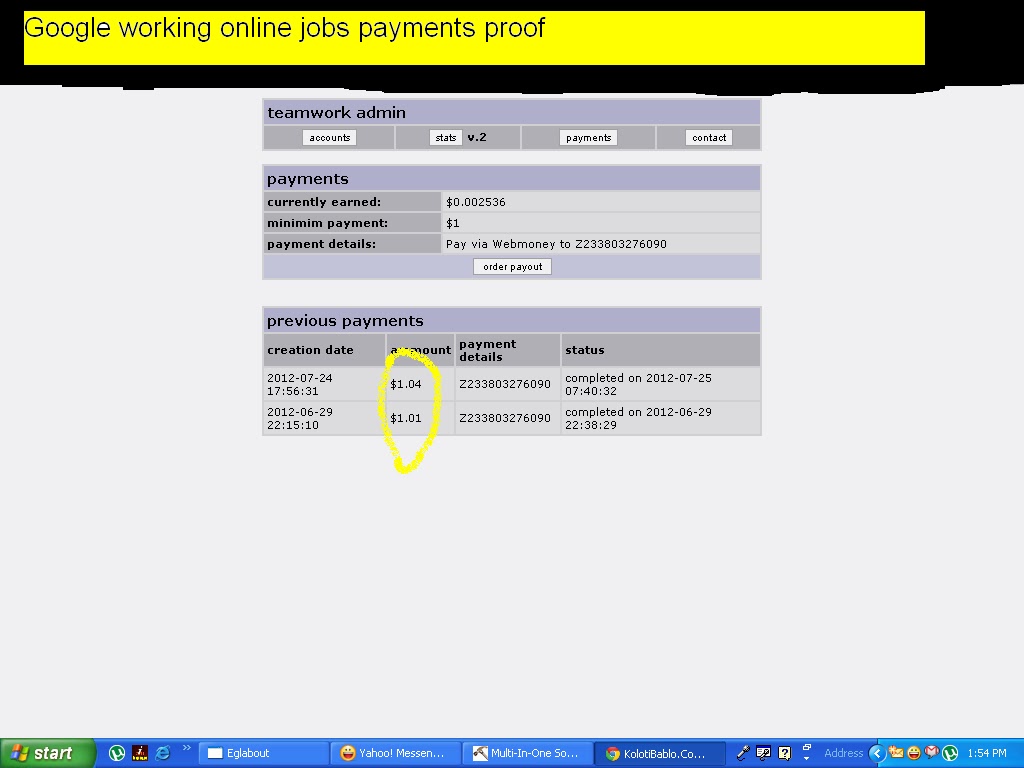This screenshot has height=768, width=1024.
Task: Click the speech tools language bar icon
Action: tap(763, 753)
